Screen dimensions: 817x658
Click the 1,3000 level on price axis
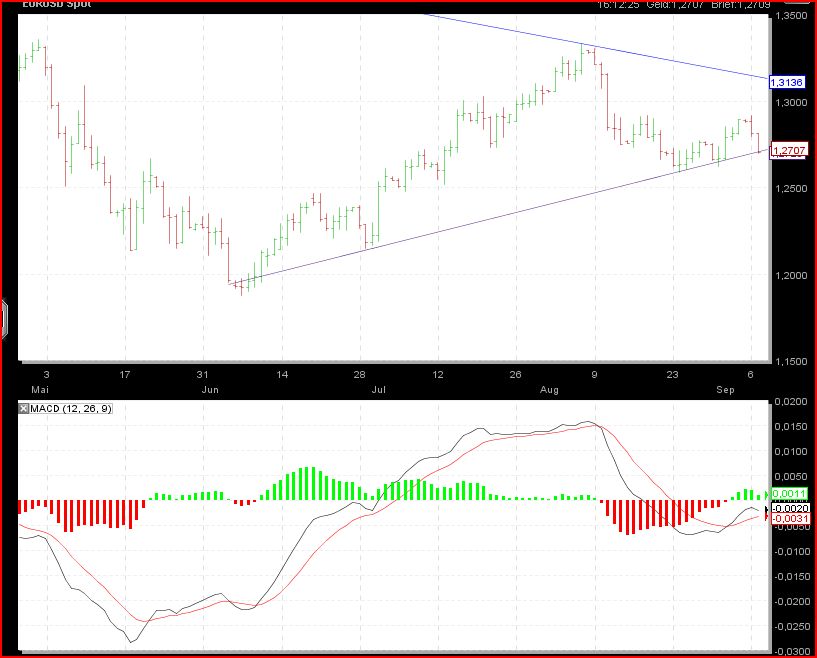click(x=791, y=102)
